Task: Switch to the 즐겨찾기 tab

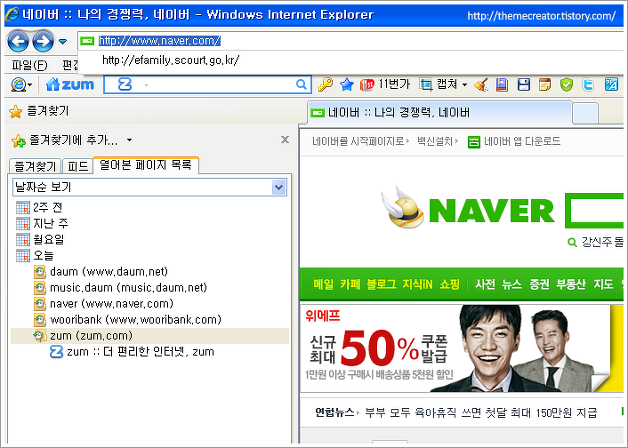Action: (x=35, y=166)
